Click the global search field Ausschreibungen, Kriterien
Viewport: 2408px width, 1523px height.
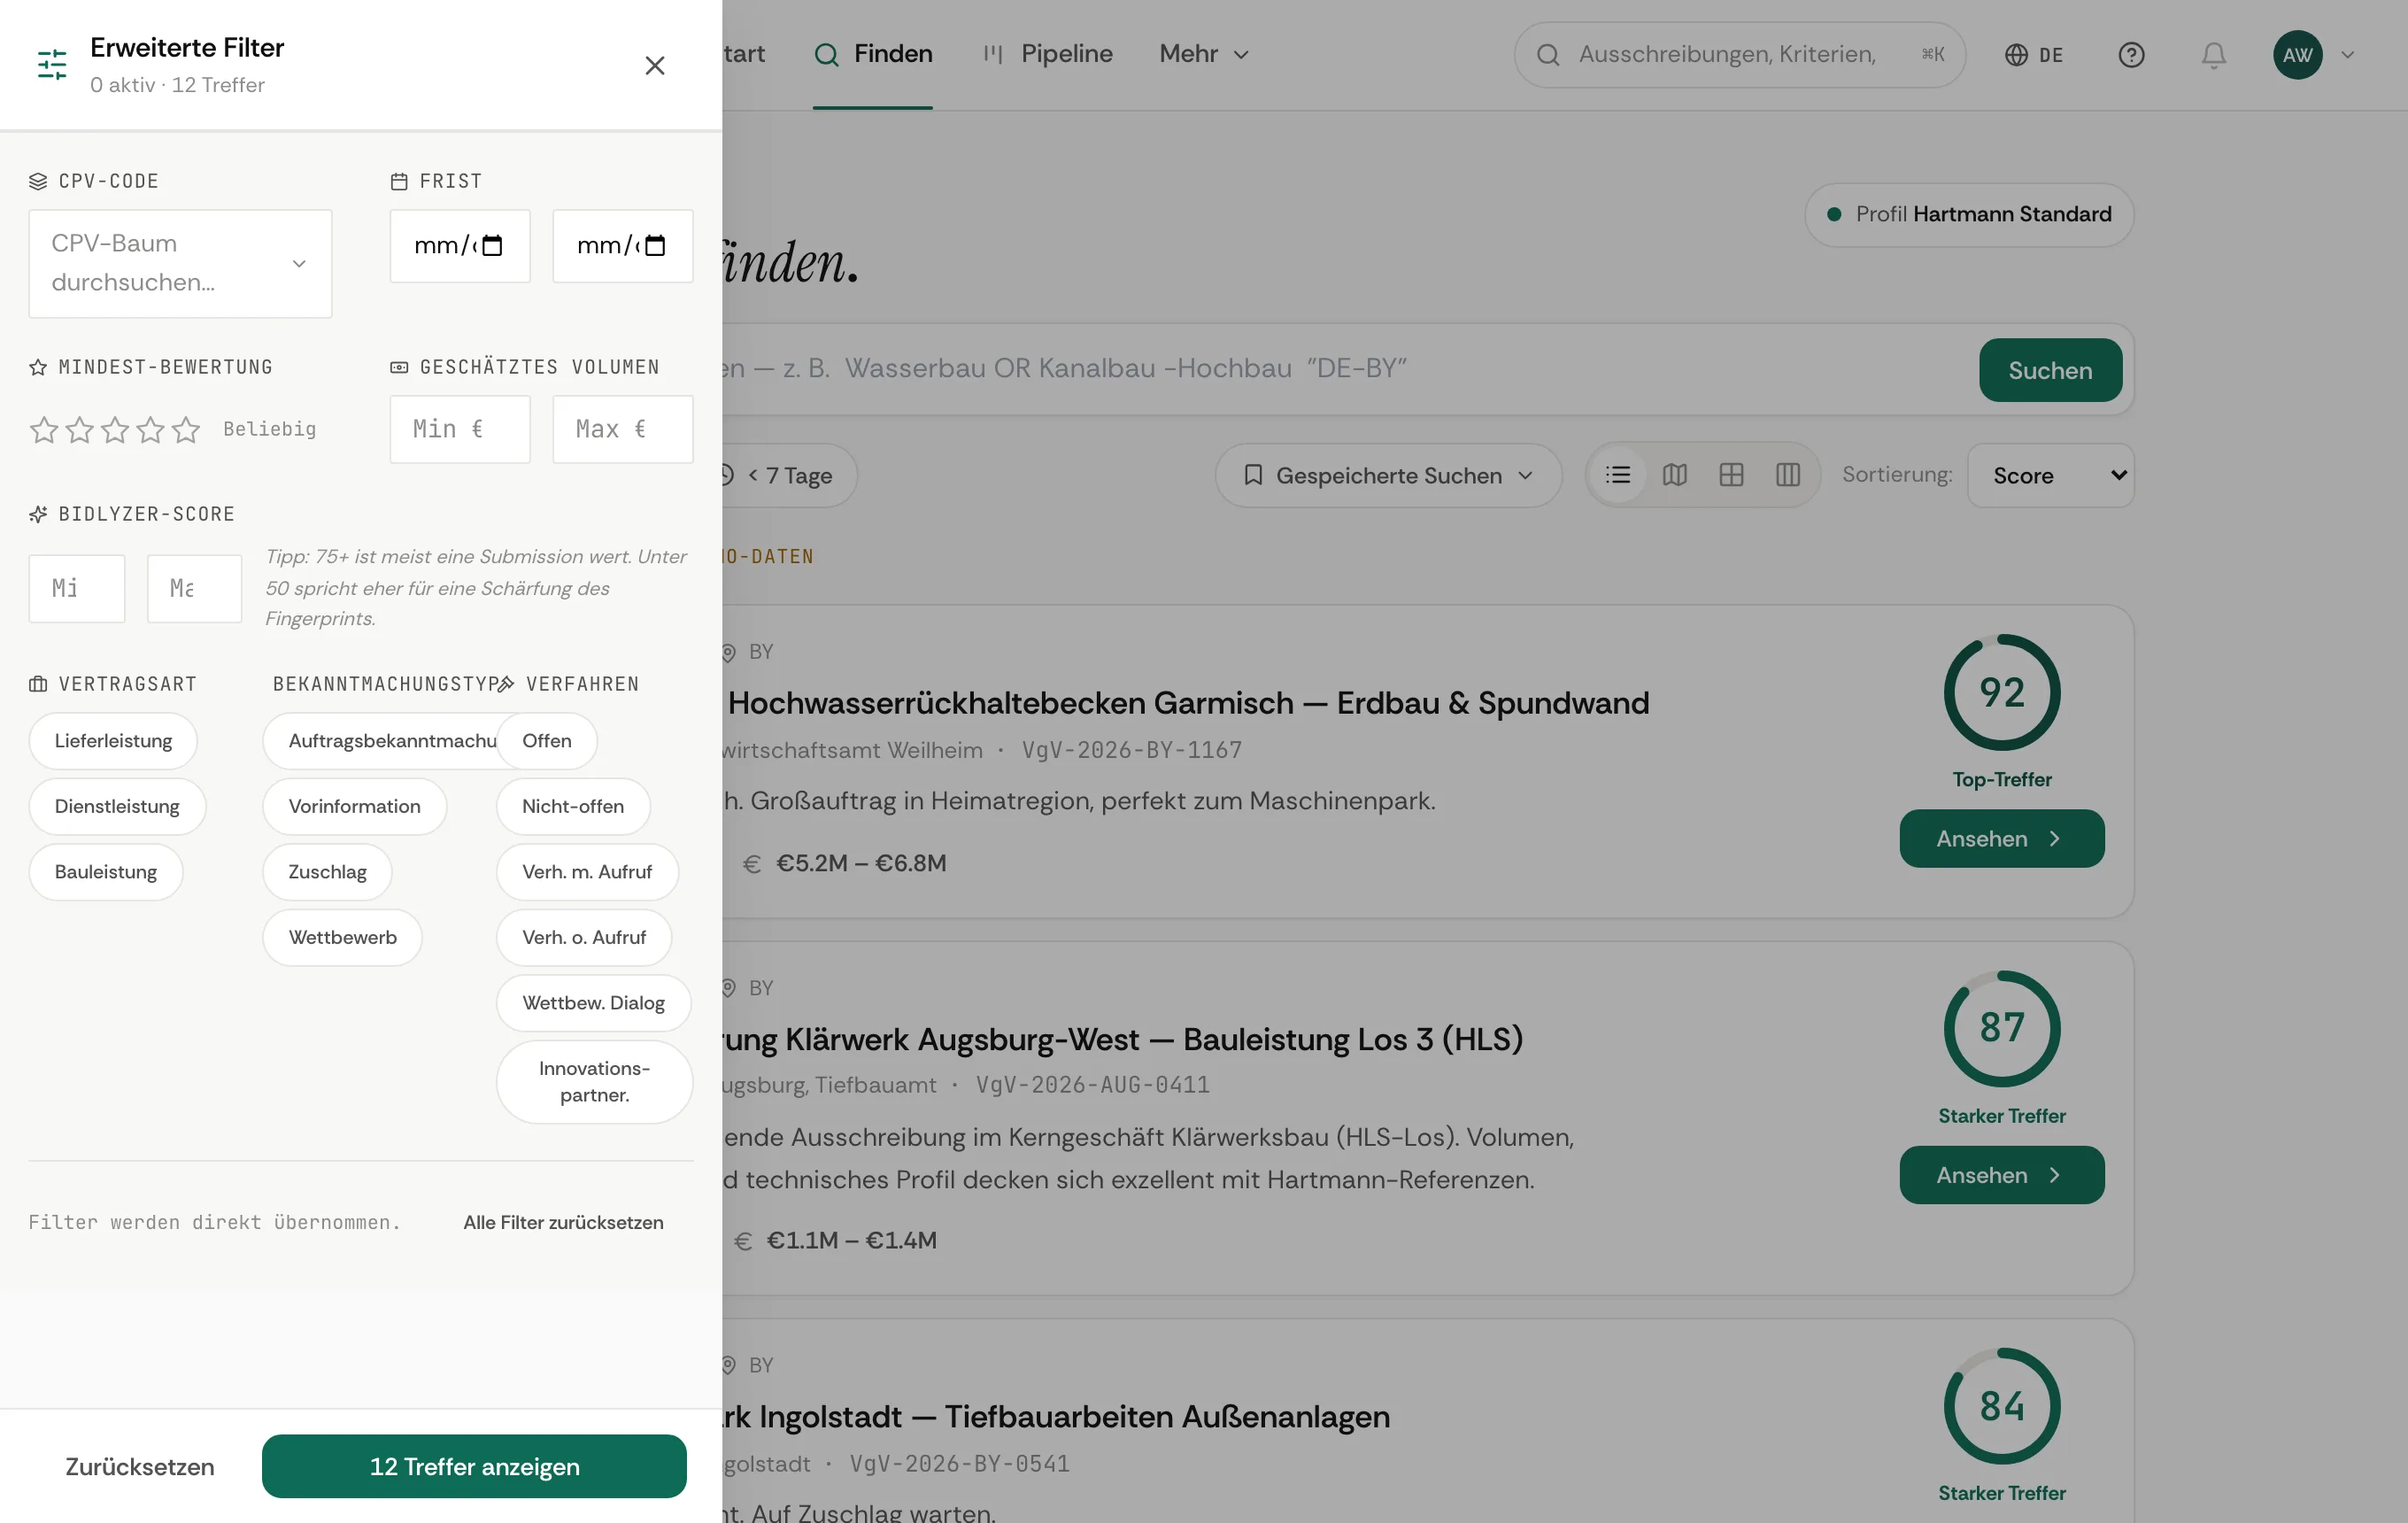1740,55
